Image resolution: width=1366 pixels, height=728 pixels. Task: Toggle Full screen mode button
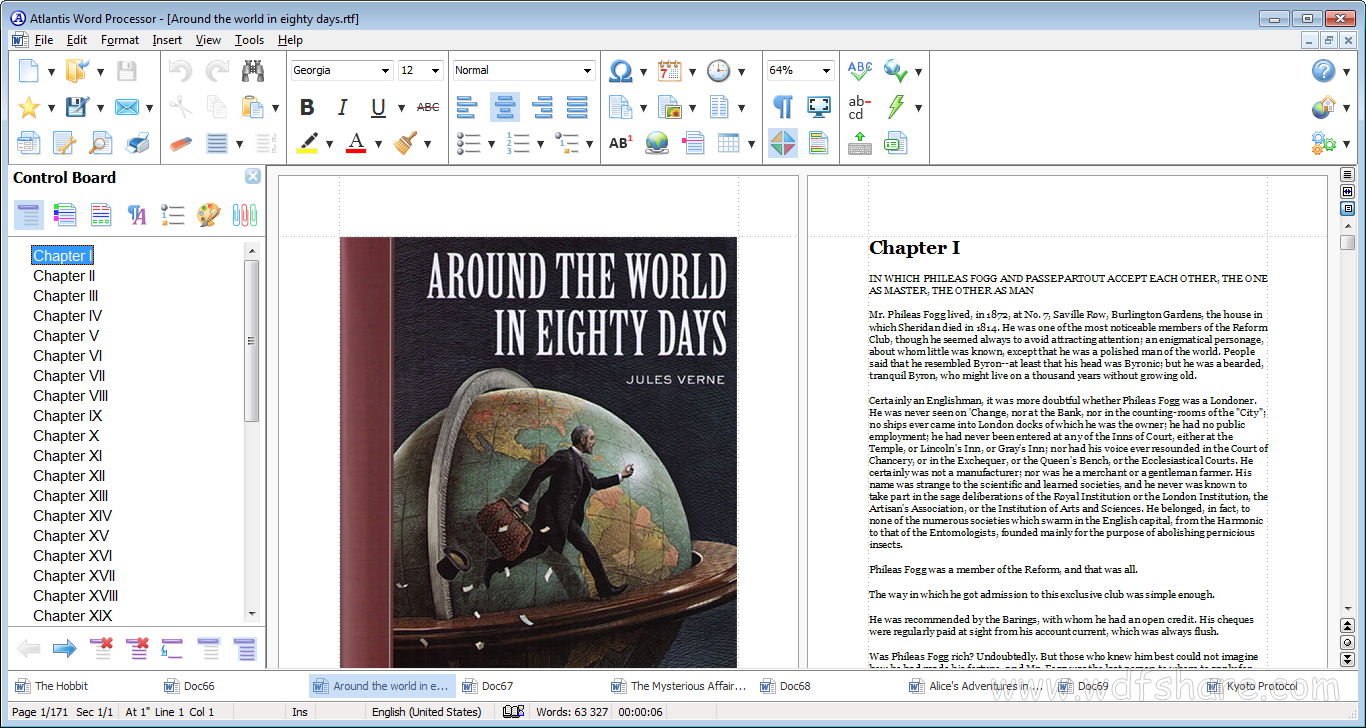[x=819, y=107]
